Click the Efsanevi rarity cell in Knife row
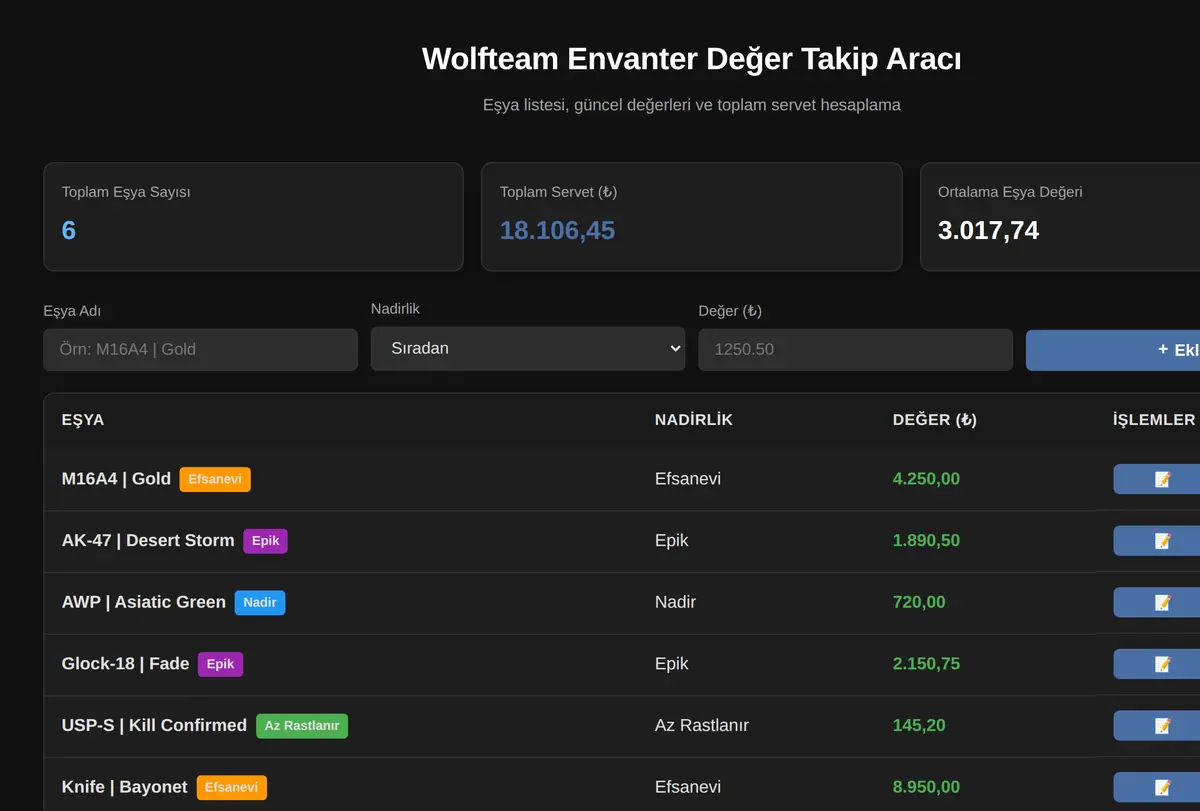1200x811 pixels. [x=688, y=788]
